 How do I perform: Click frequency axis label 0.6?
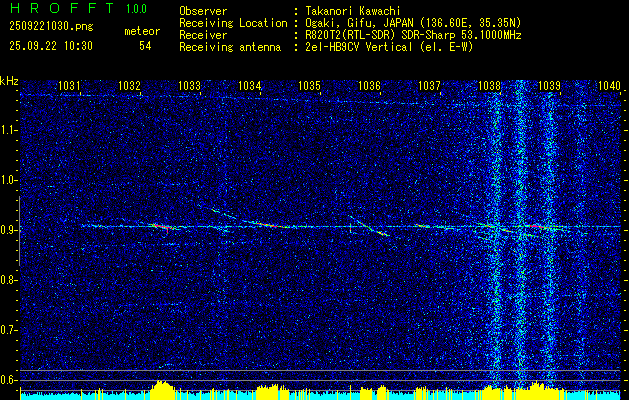[9, 380]
